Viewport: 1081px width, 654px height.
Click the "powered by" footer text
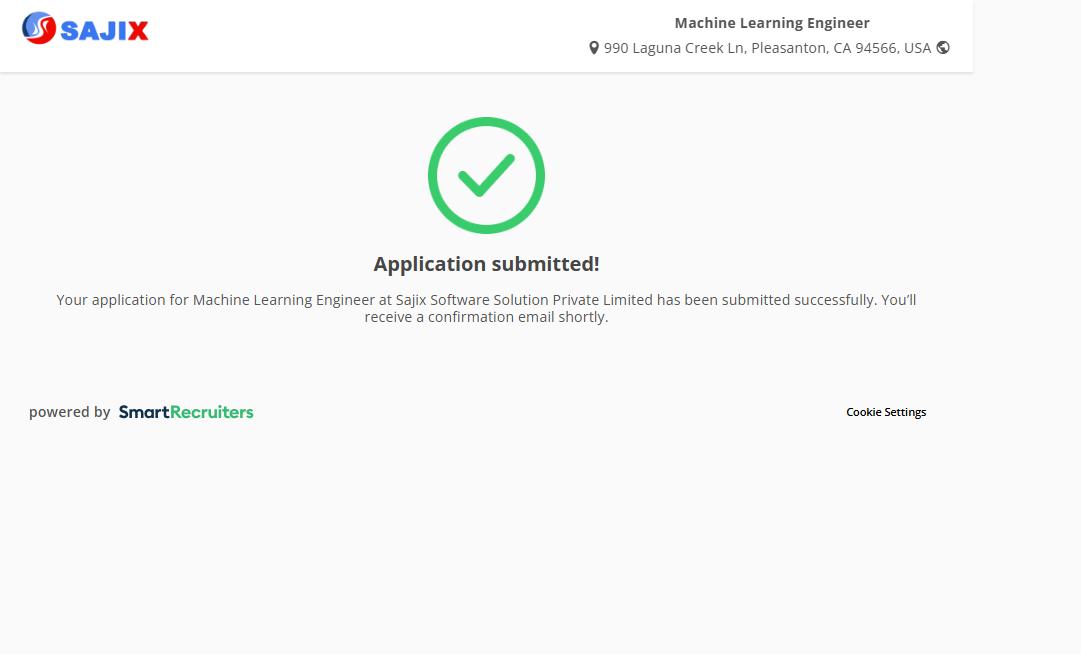click(x=69, y=412)
